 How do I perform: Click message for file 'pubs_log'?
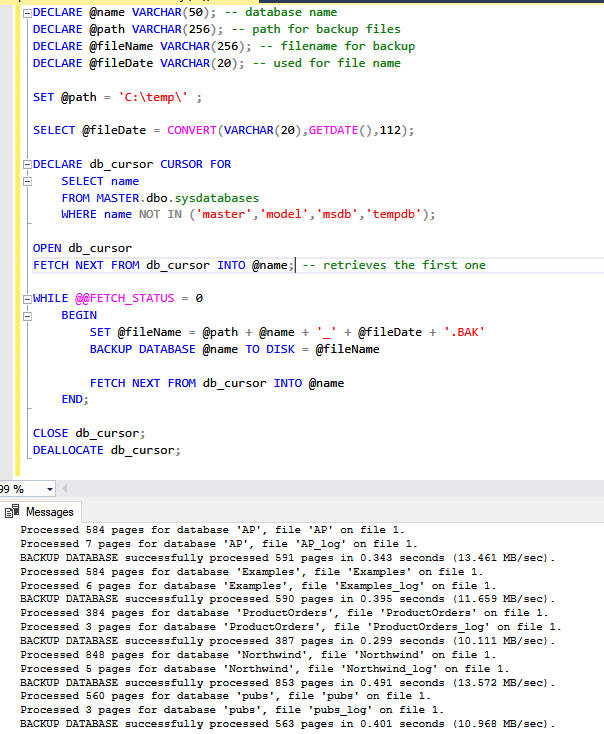(232, 710)
